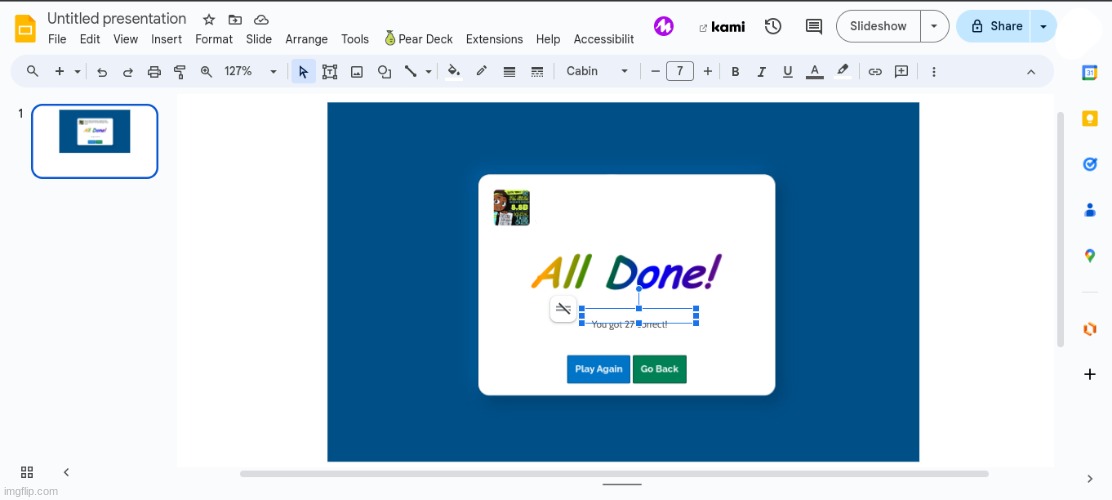Open the Edit menu

90,39
